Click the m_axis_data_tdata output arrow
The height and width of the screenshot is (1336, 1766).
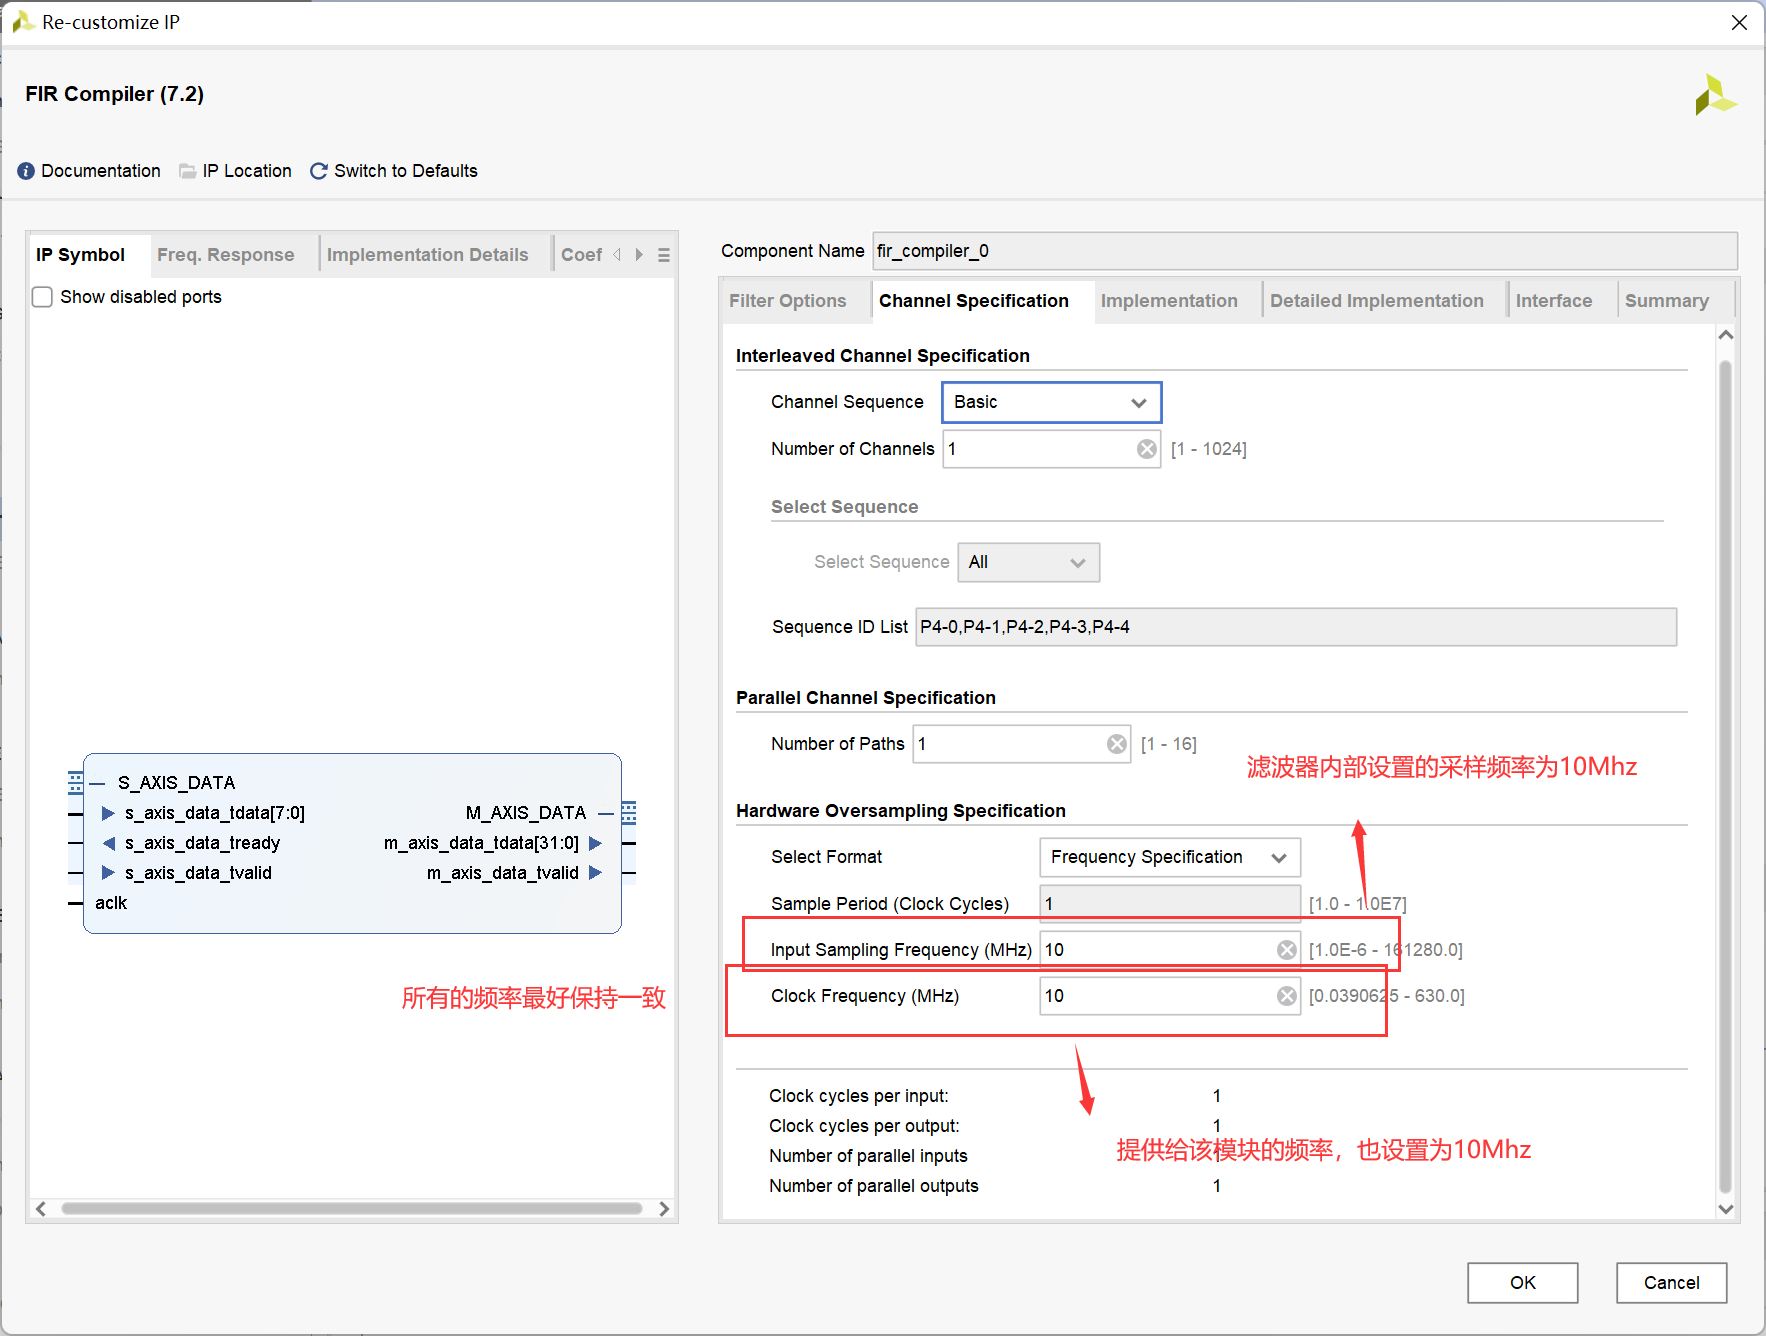[596, 843]
